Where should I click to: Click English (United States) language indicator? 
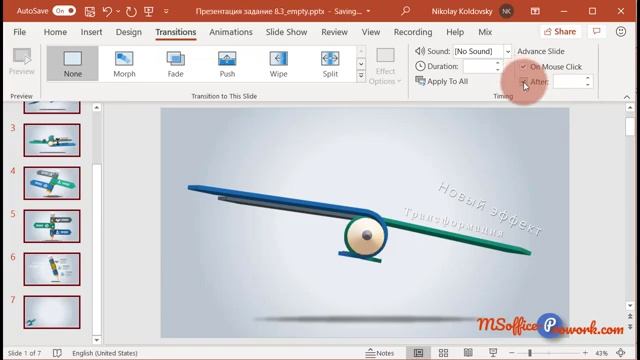[104, 353]
